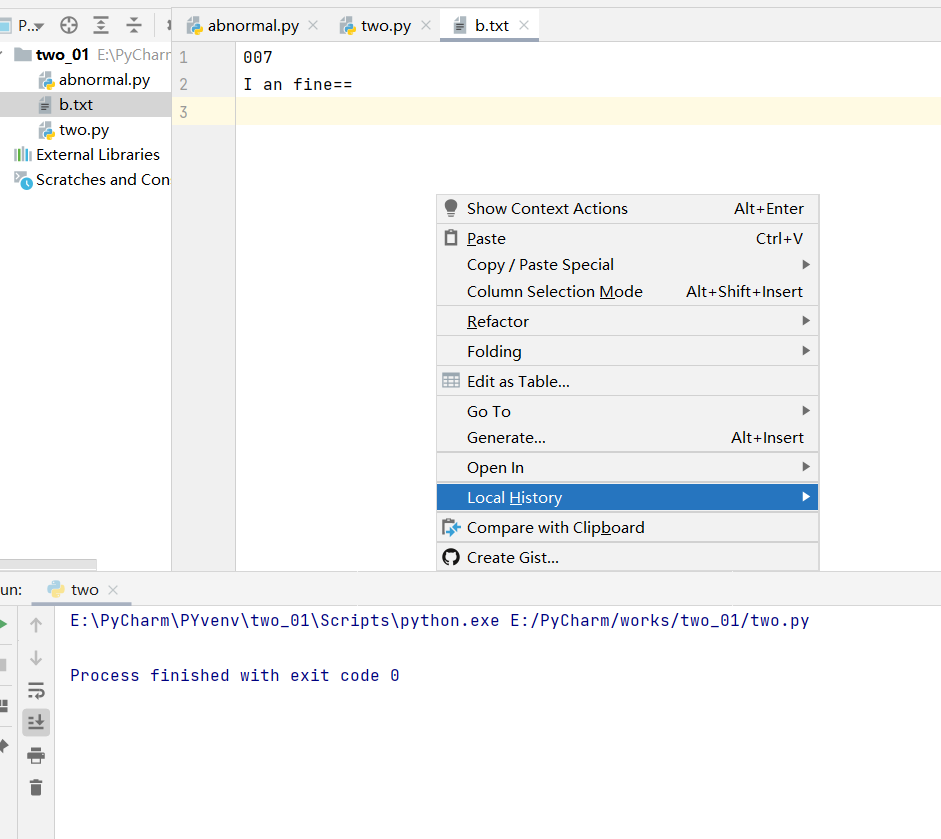Select External Libraries in the project tree

point(85,155)
